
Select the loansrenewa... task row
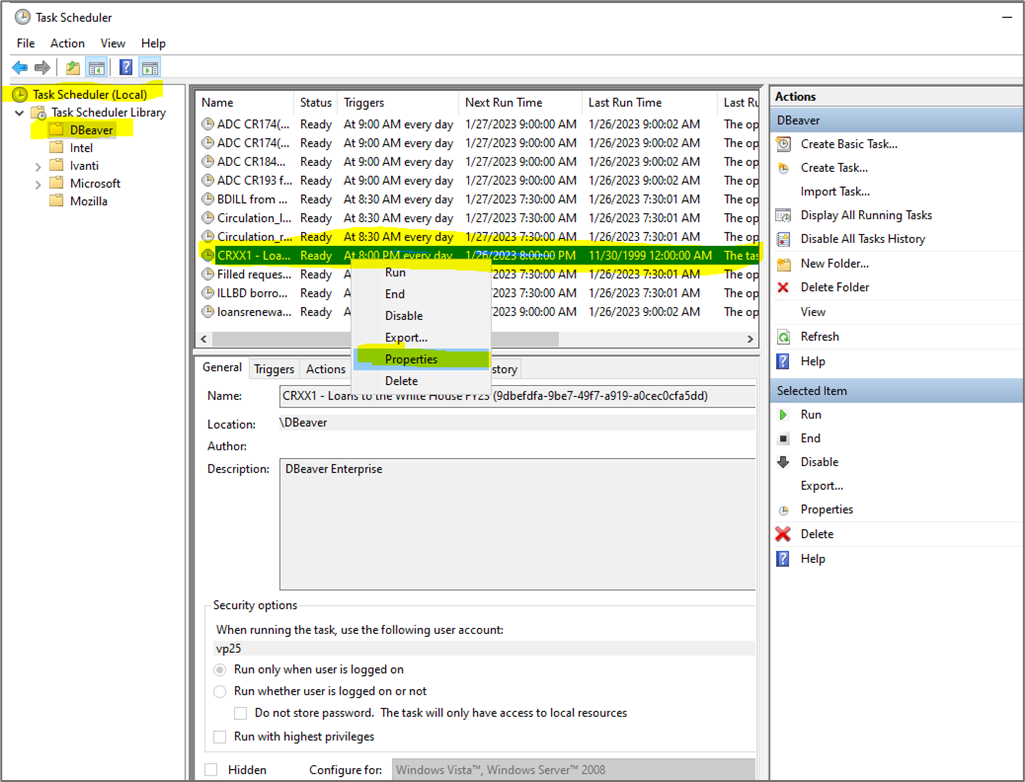pos(477,312)
